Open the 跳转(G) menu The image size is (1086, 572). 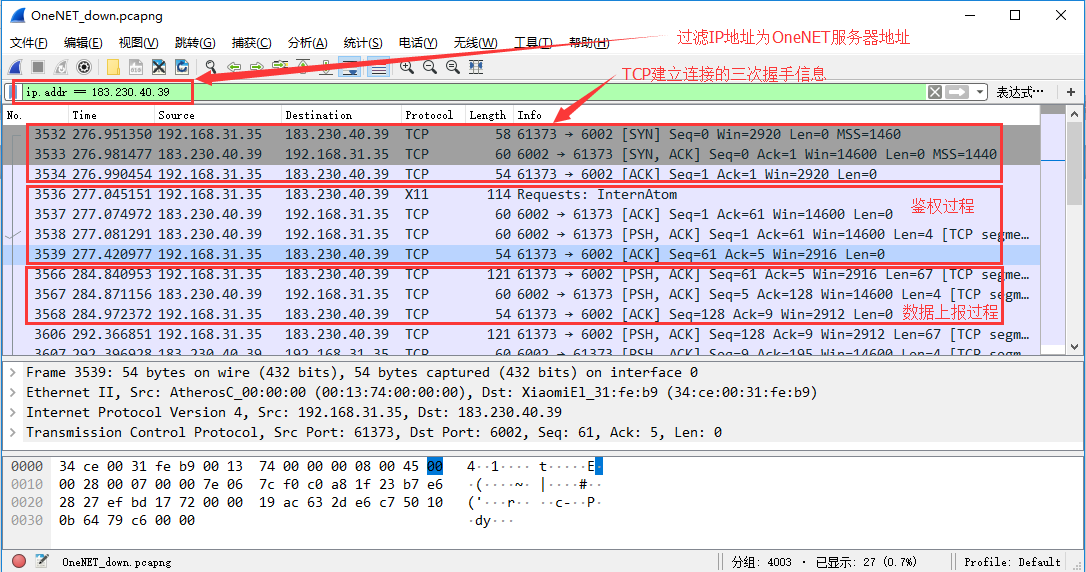click(x=195, y=43)
